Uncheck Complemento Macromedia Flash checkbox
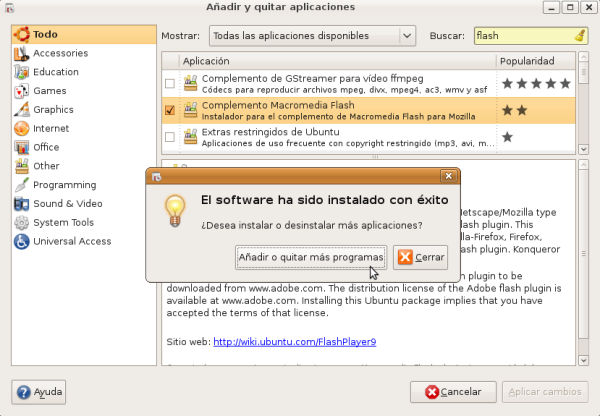Image resolution: width=600 pixels, height=416 pixels. pos(169,110)
